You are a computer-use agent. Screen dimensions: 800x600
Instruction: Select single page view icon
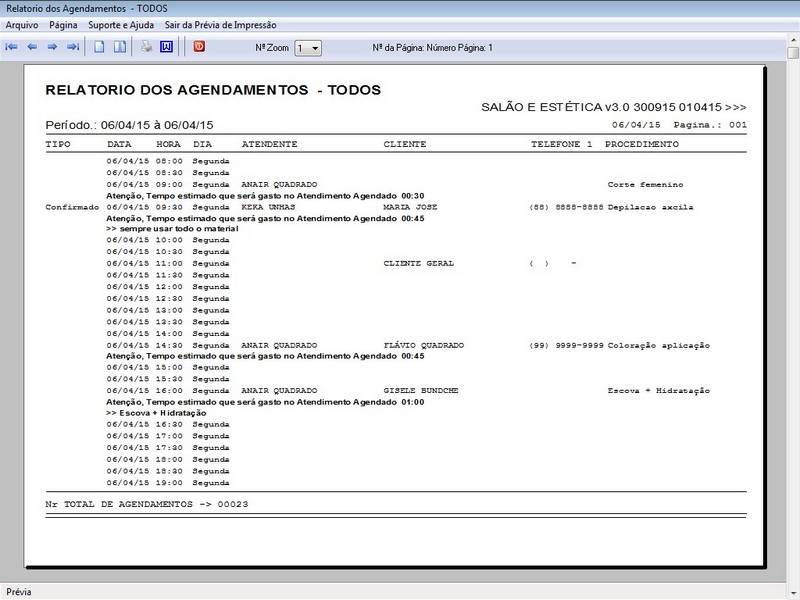pos(99,47)
